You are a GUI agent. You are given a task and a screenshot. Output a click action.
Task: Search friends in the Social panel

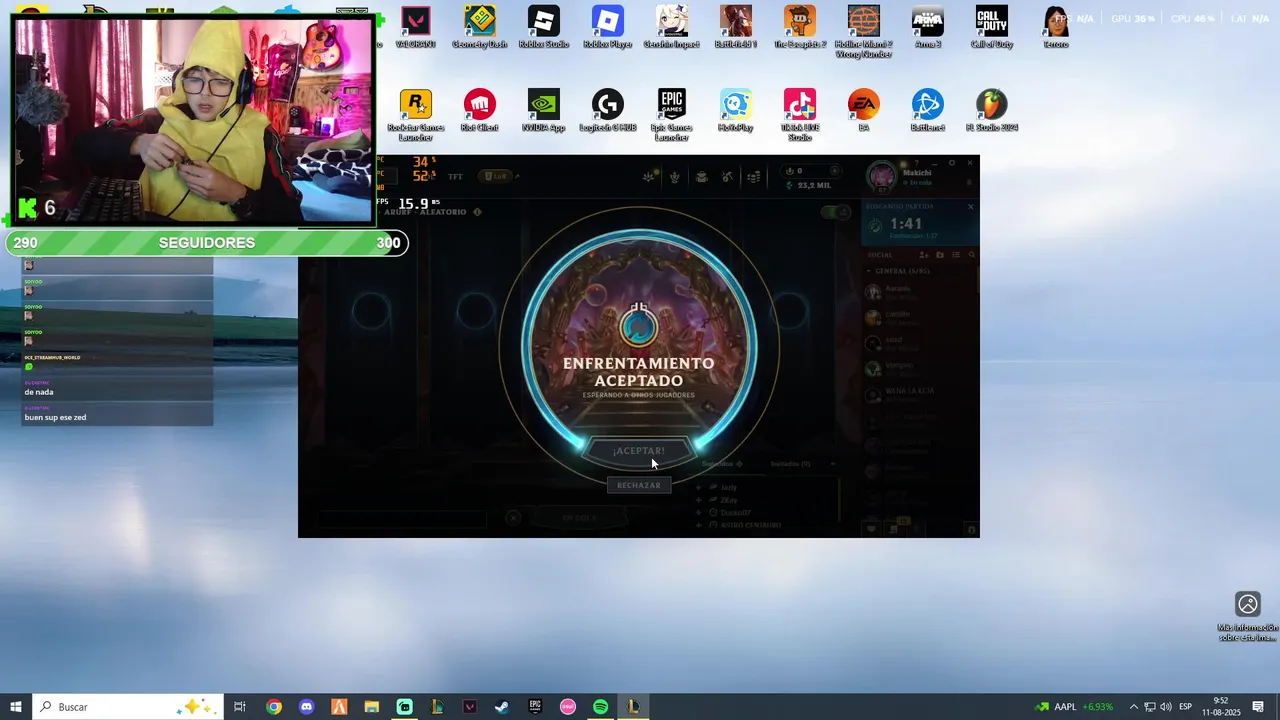tap(971, 255)
